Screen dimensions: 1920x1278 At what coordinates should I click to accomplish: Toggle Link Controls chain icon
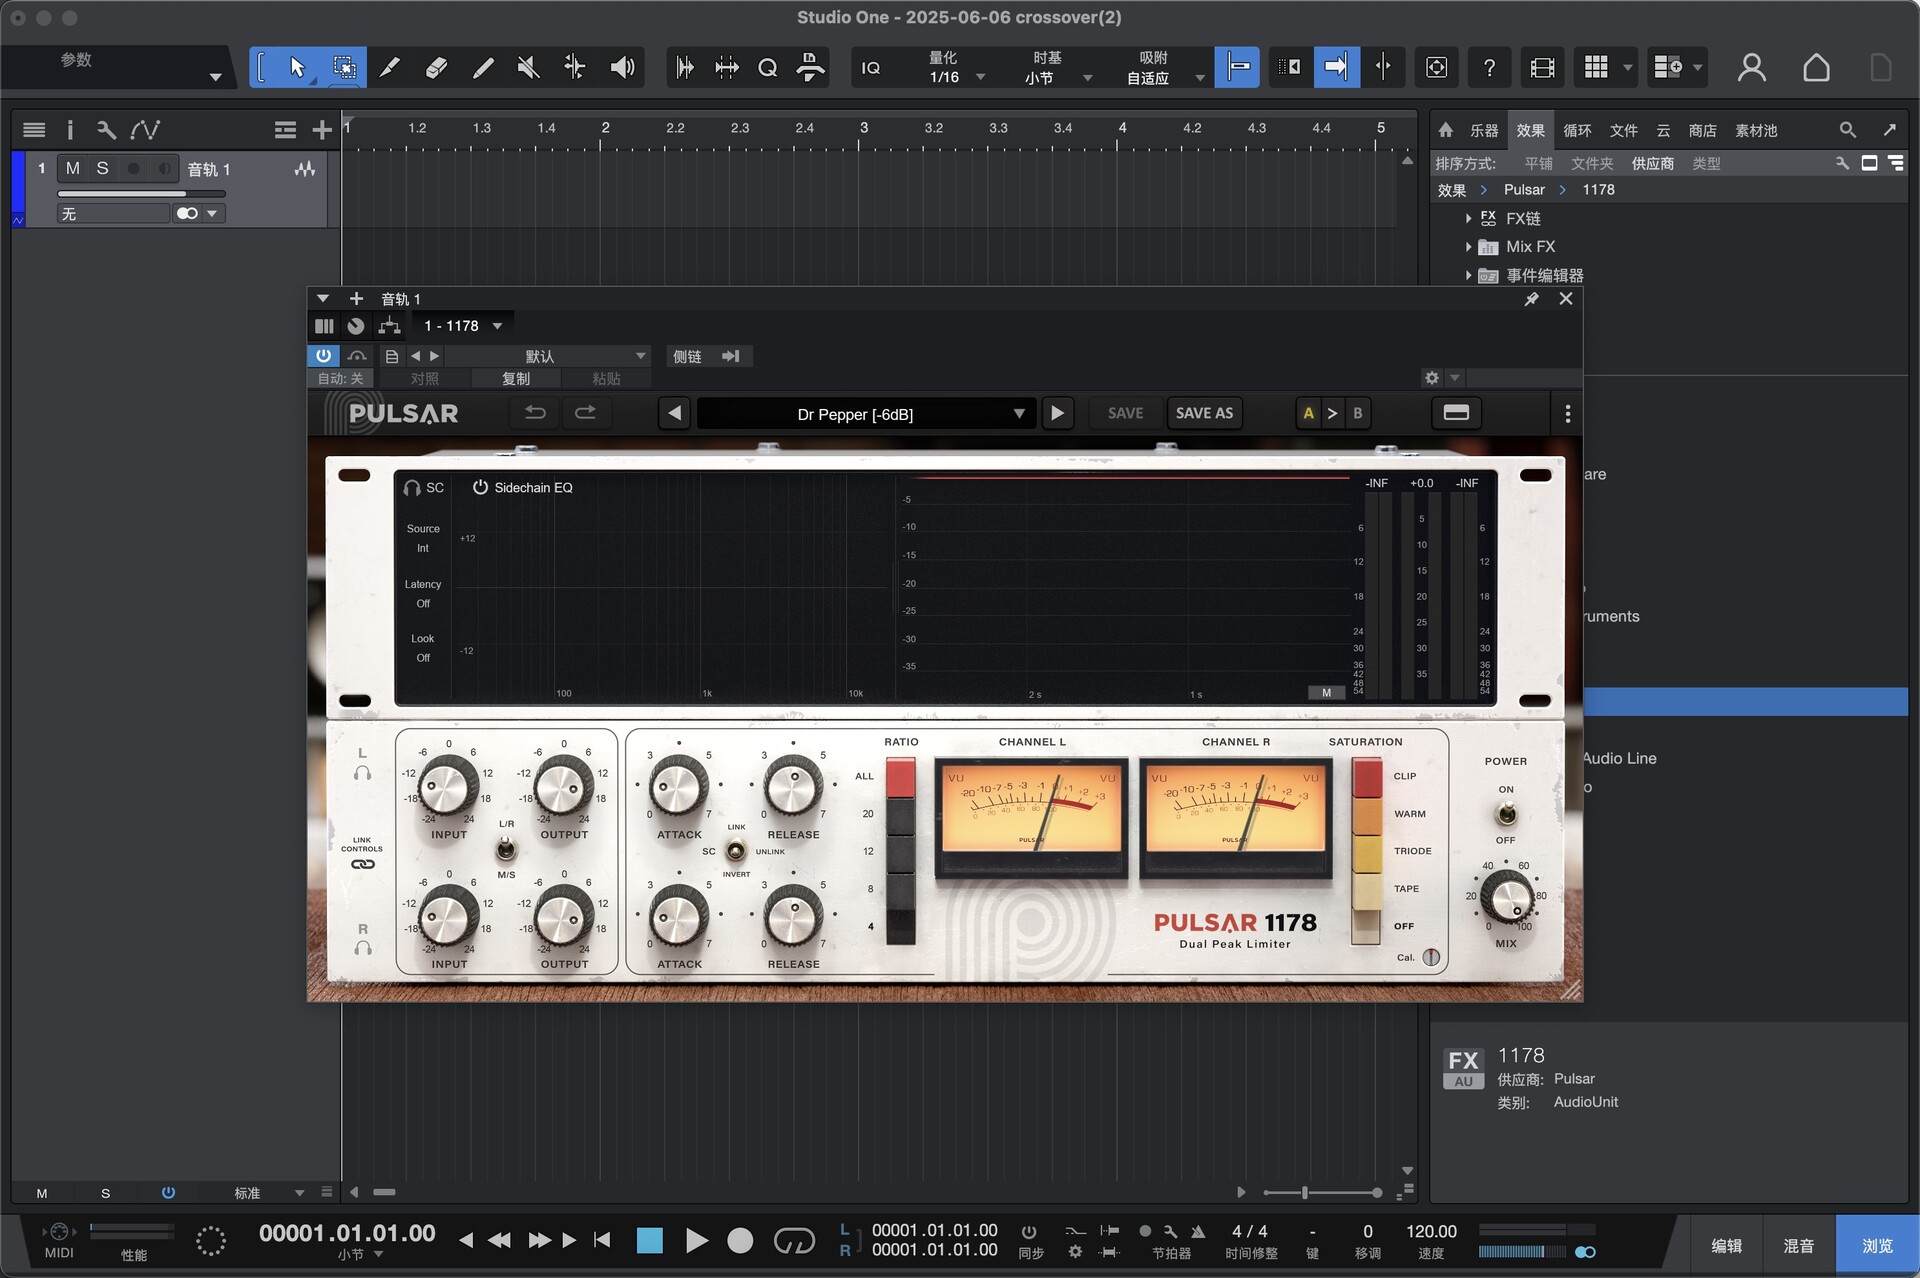[362, 864]
